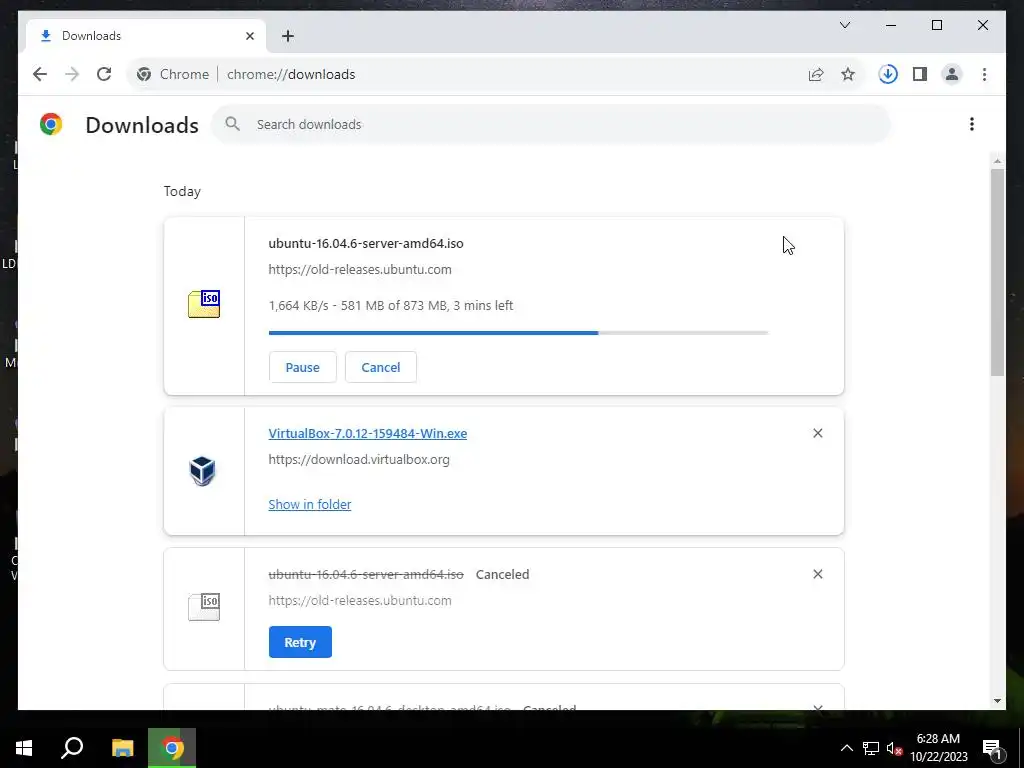Click the Today date heading
This screenshot has width=1024, height=768.
pos(182,191)
